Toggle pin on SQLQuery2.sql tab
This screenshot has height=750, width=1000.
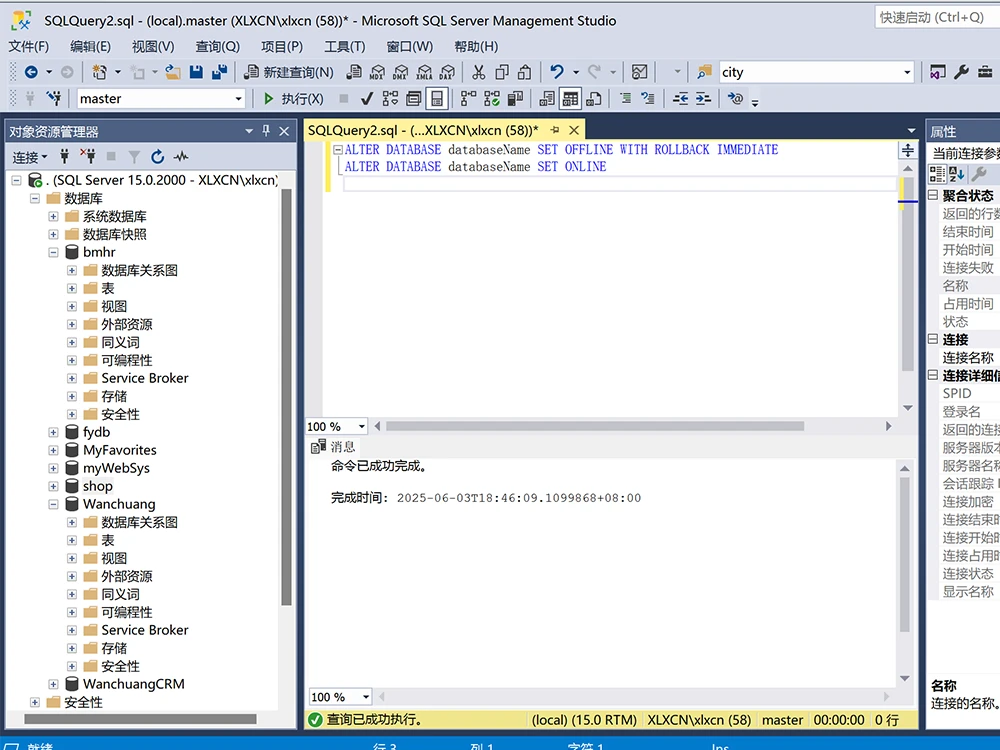(555, 130)
